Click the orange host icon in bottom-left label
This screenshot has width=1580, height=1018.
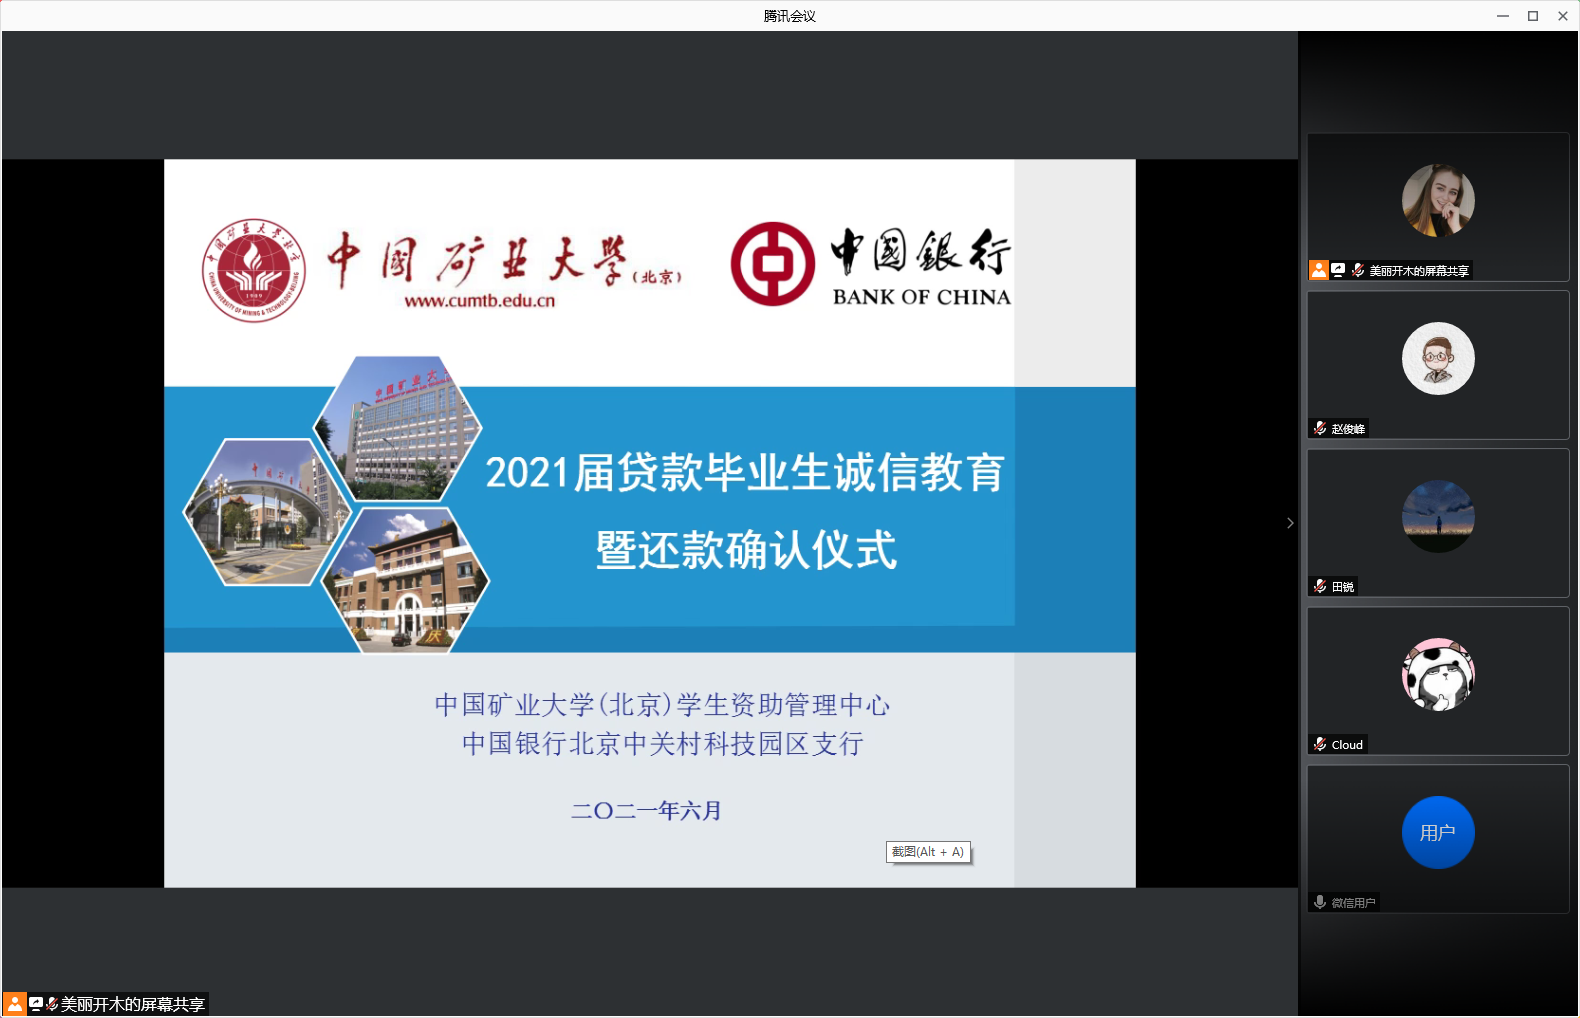15,1004
